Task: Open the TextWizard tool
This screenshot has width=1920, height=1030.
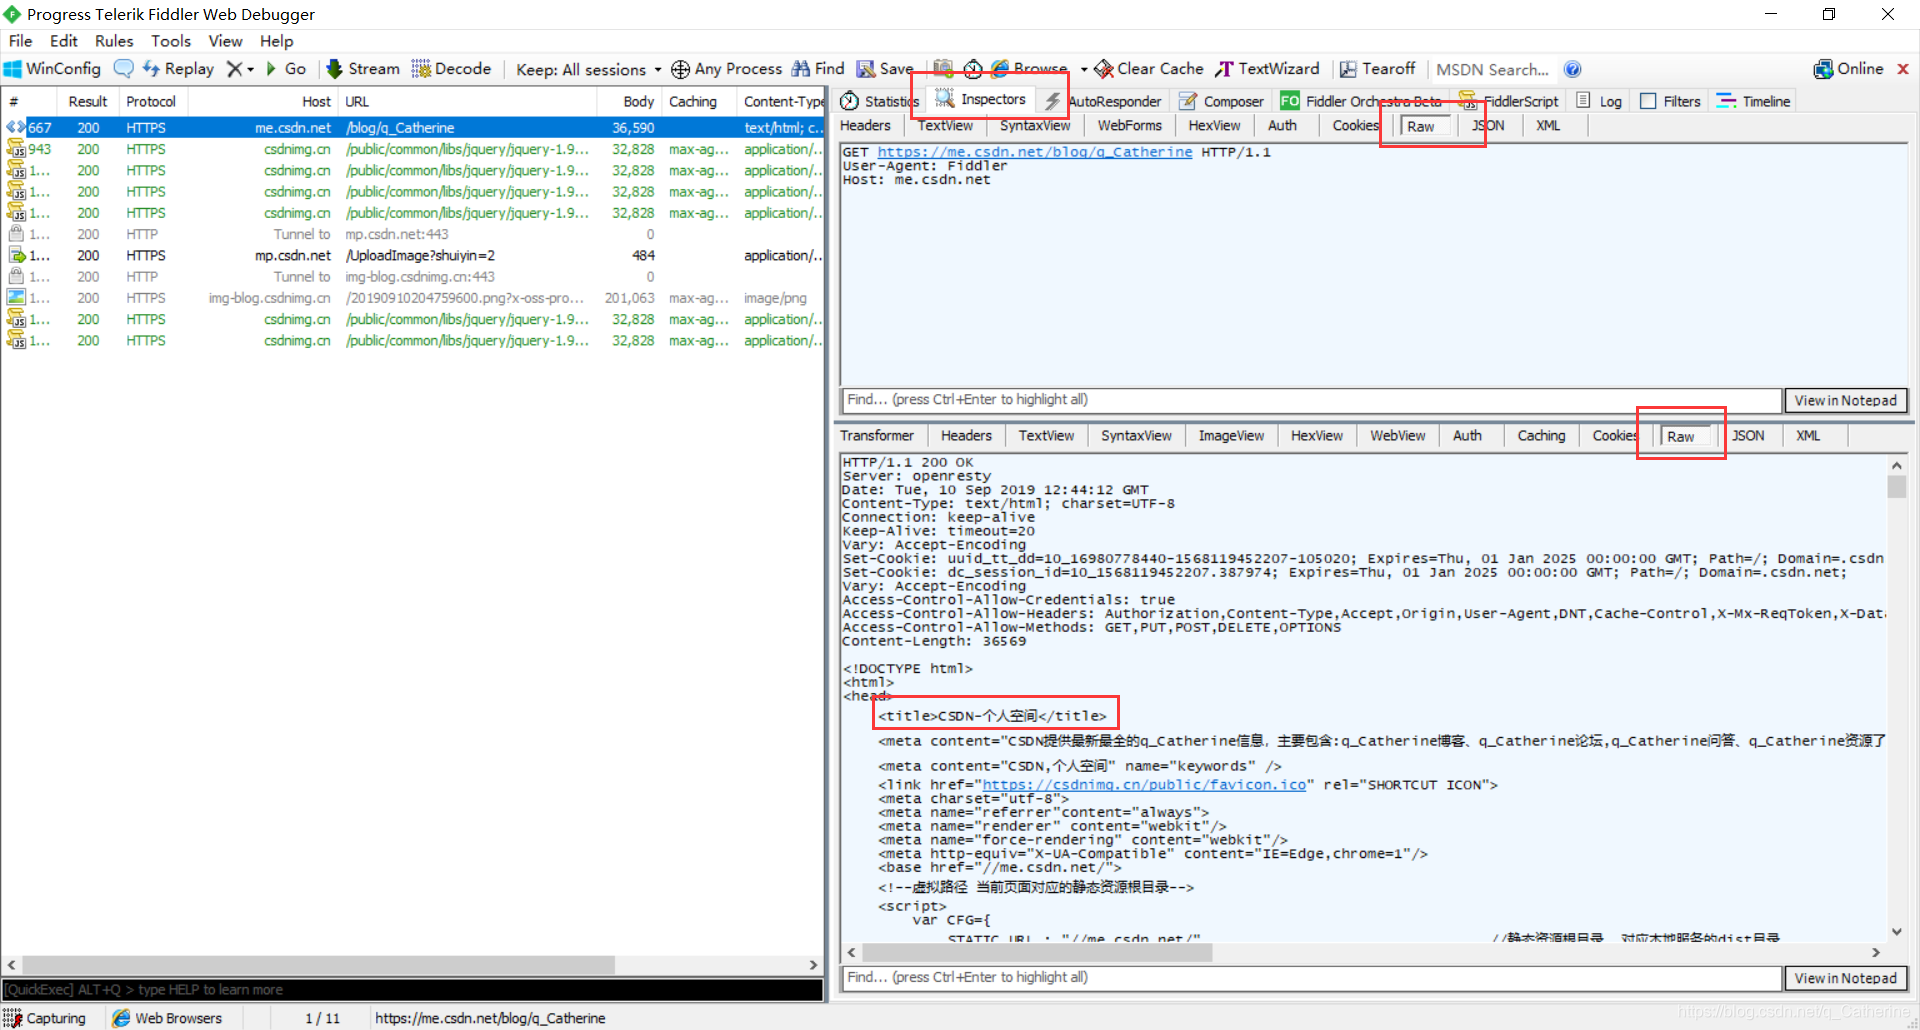Action: [x=1267, y=69]
